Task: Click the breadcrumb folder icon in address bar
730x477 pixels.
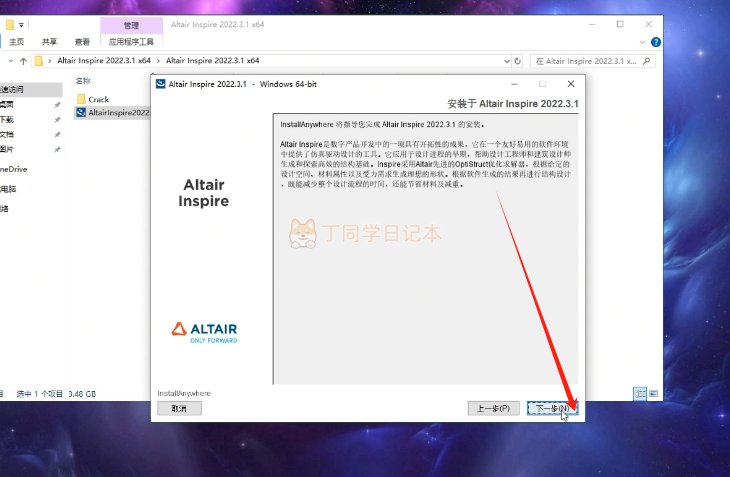Action: (x=39, y=61)
